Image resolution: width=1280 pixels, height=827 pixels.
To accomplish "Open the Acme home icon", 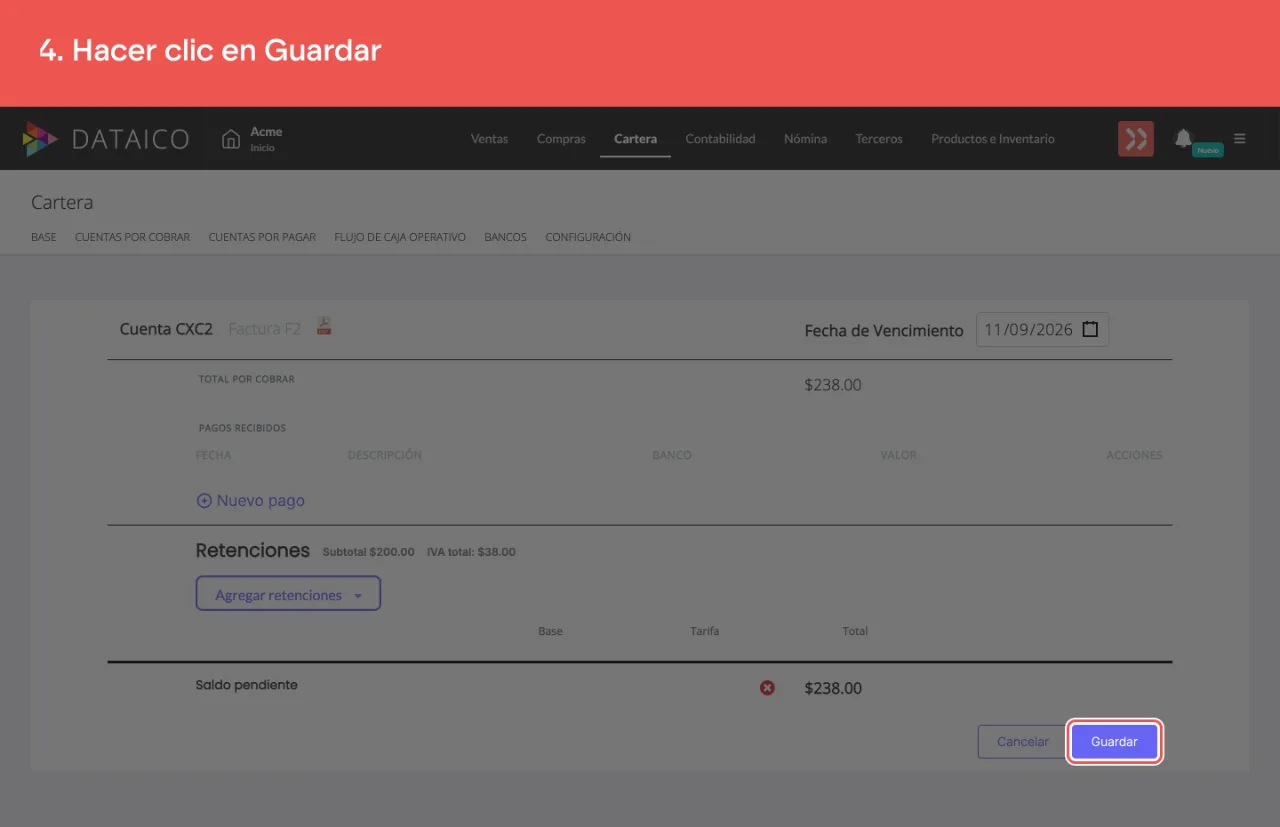I will (231, 139).
